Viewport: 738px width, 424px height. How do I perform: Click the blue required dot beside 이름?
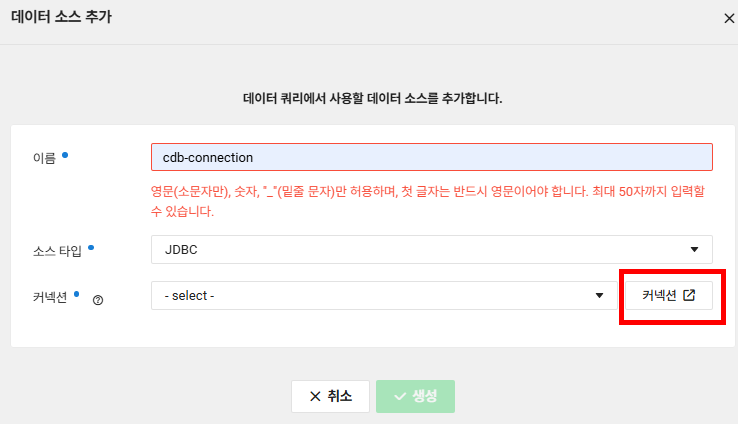pyautogui.click(x=65, y=155)
